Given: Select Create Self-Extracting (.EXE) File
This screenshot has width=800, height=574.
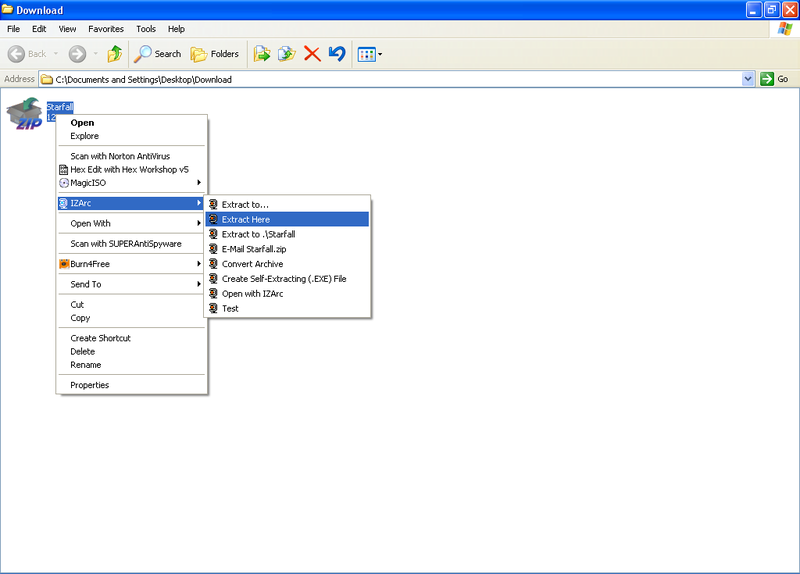Looking at the screenshot, I should pos(287,279).
